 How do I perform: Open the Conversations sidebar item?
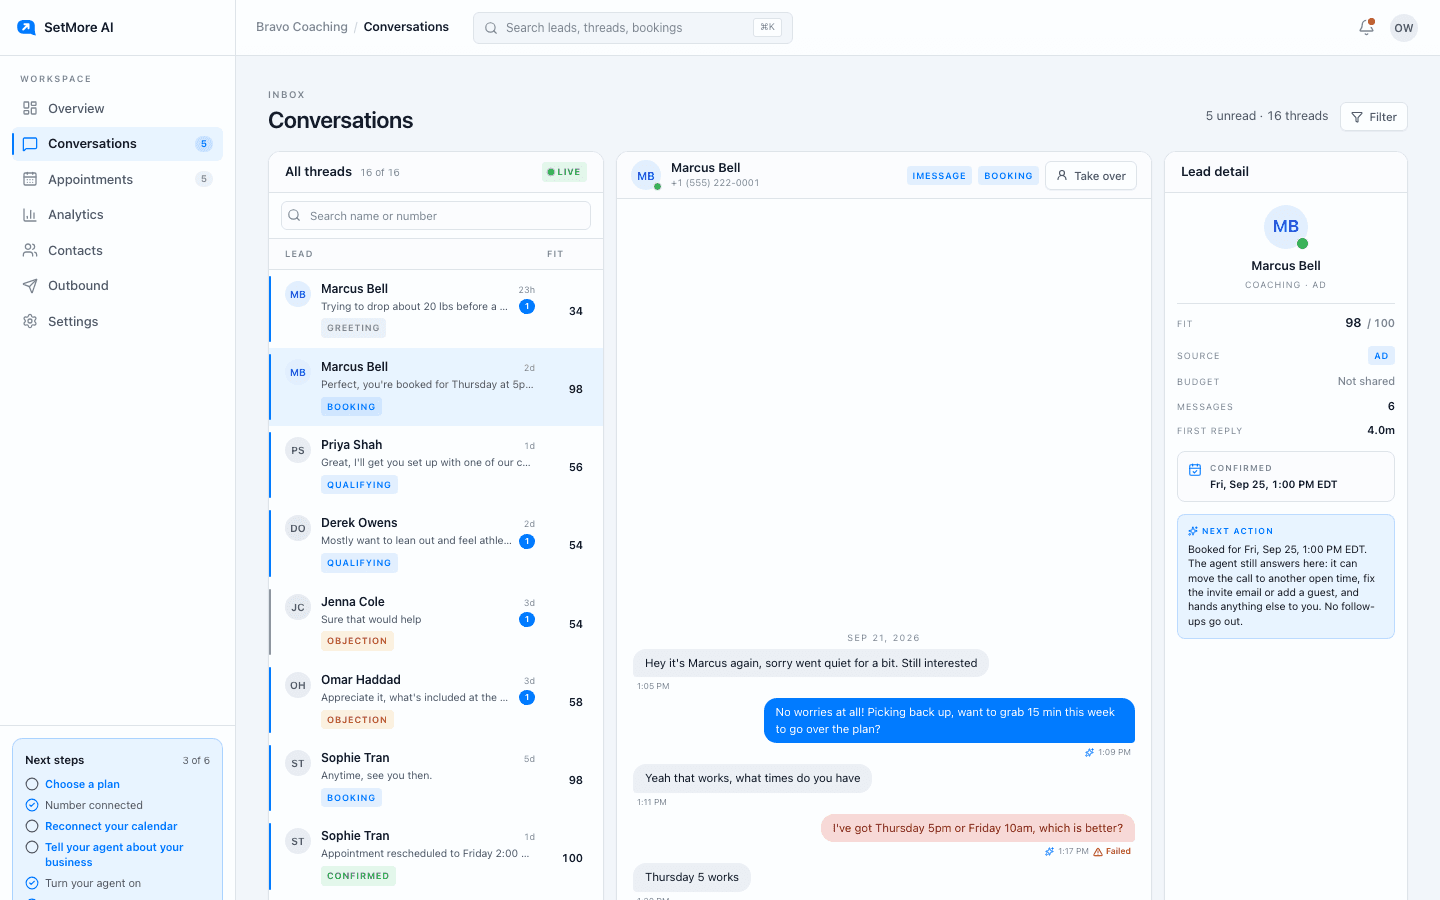tap(117, 144)
